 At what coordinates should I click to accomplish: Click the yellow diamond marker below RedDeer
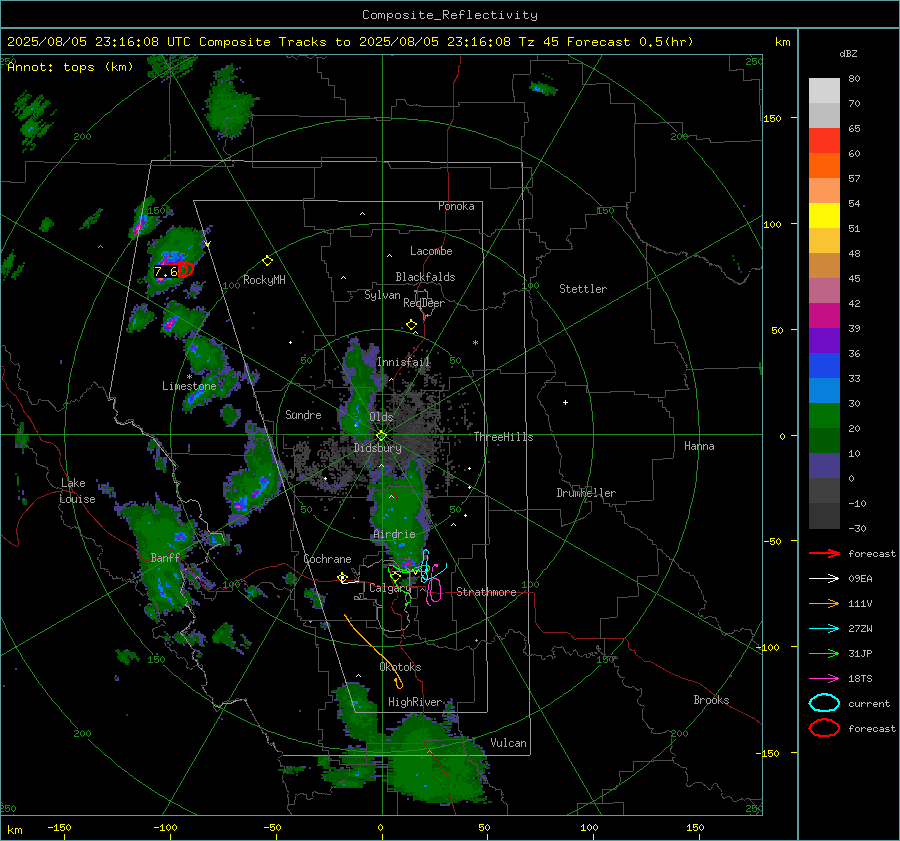(411, 325)
